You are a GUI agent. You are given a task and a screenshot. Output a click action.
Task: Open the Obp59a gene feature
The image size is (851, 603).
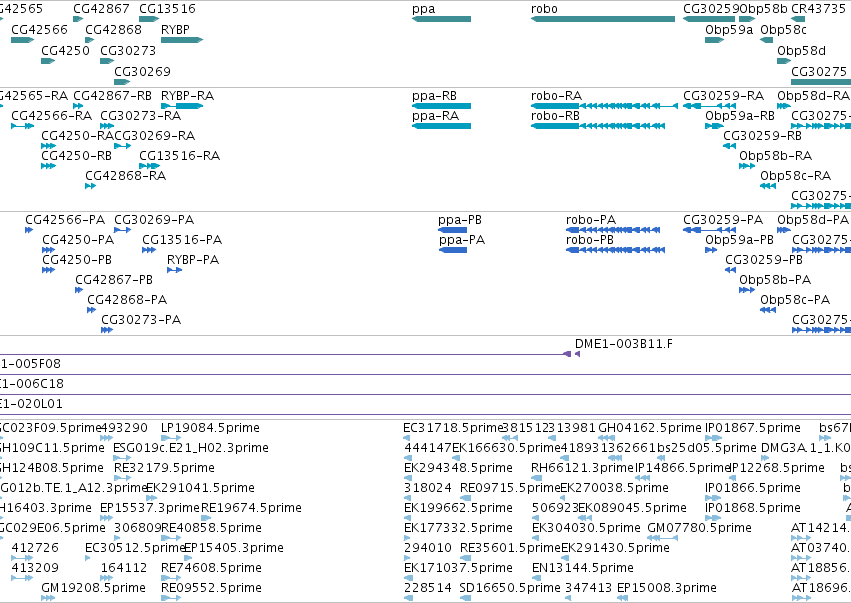[x=714, y=40]
